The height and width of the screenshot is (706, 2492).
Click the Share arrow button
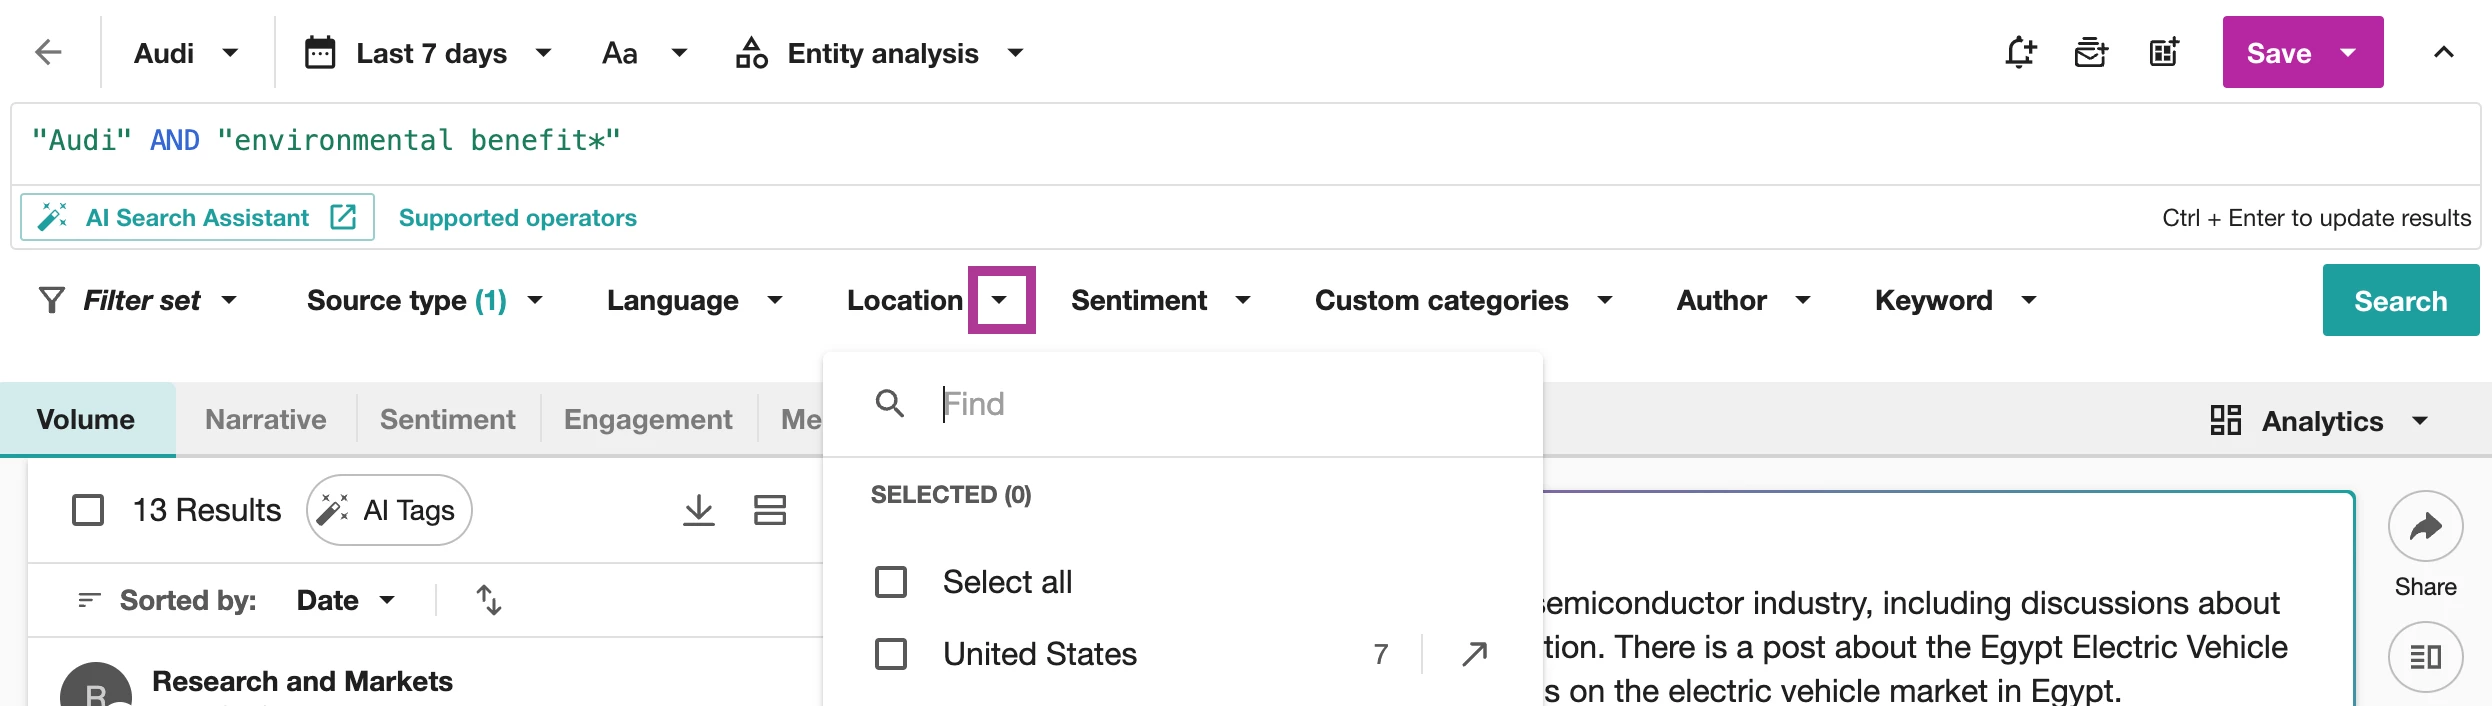pos(2425,526)
